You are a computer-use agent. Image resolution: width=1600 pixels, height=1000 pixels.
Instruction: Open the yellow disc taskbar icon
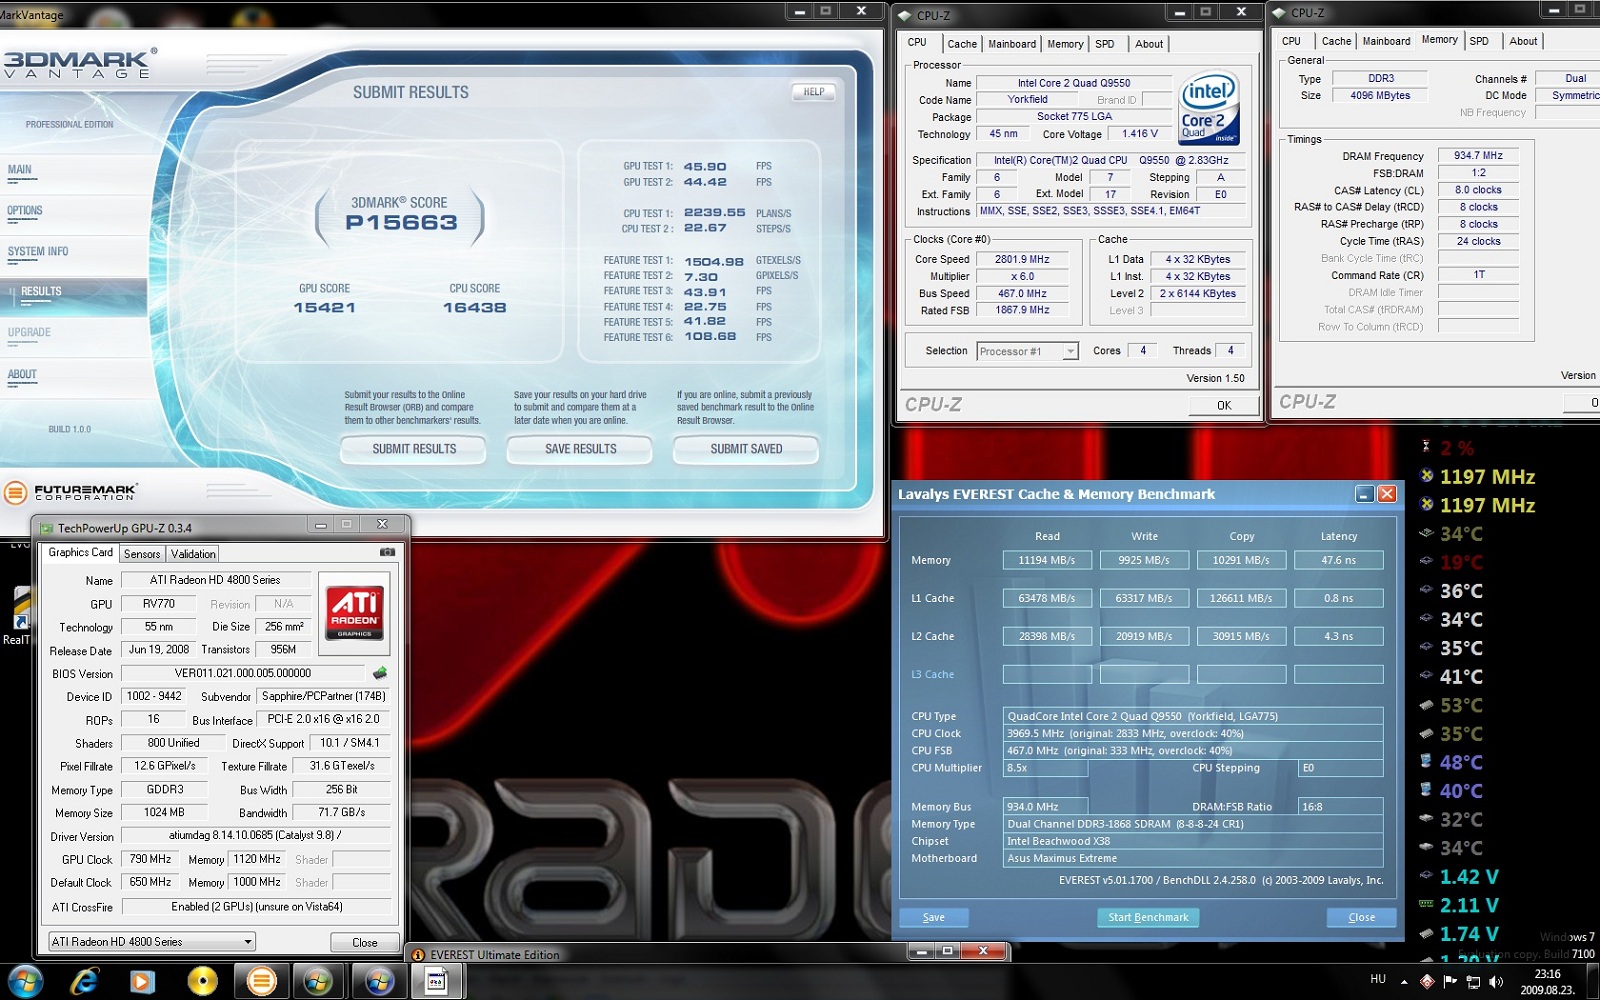click(202, 981)
